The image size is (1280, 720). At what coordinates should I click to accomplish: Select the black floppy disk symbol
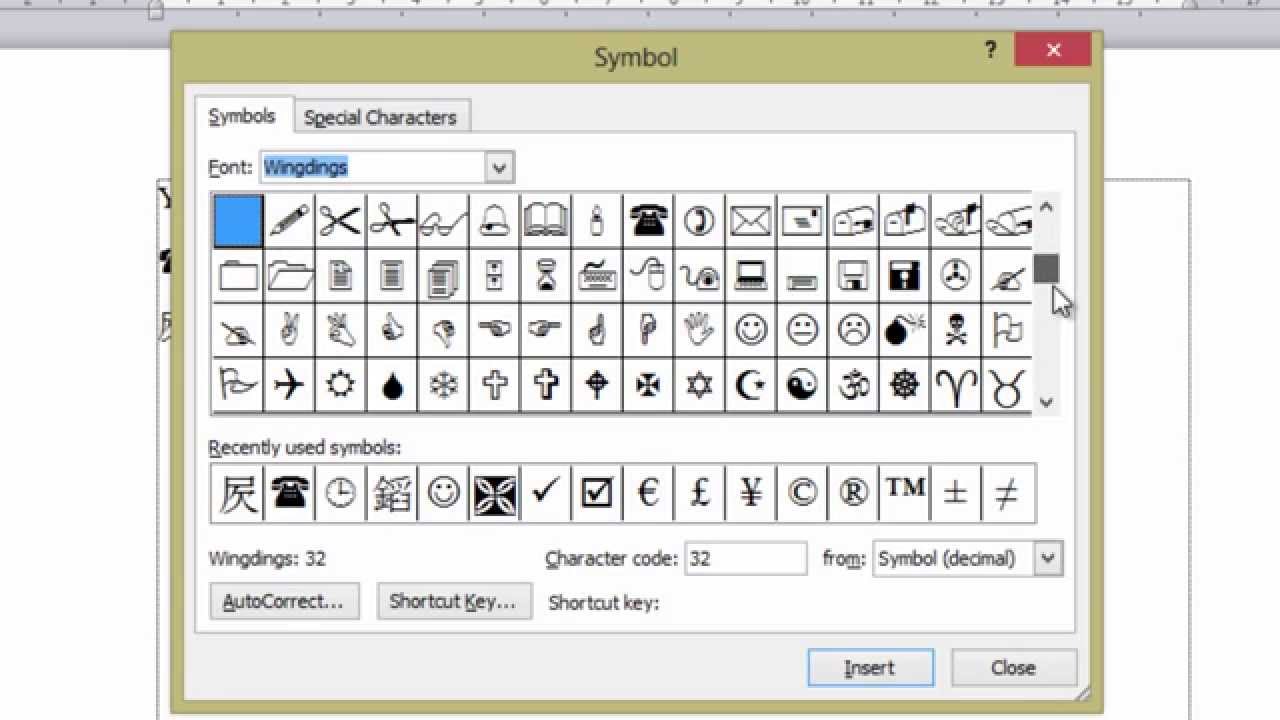click(905, 275)
